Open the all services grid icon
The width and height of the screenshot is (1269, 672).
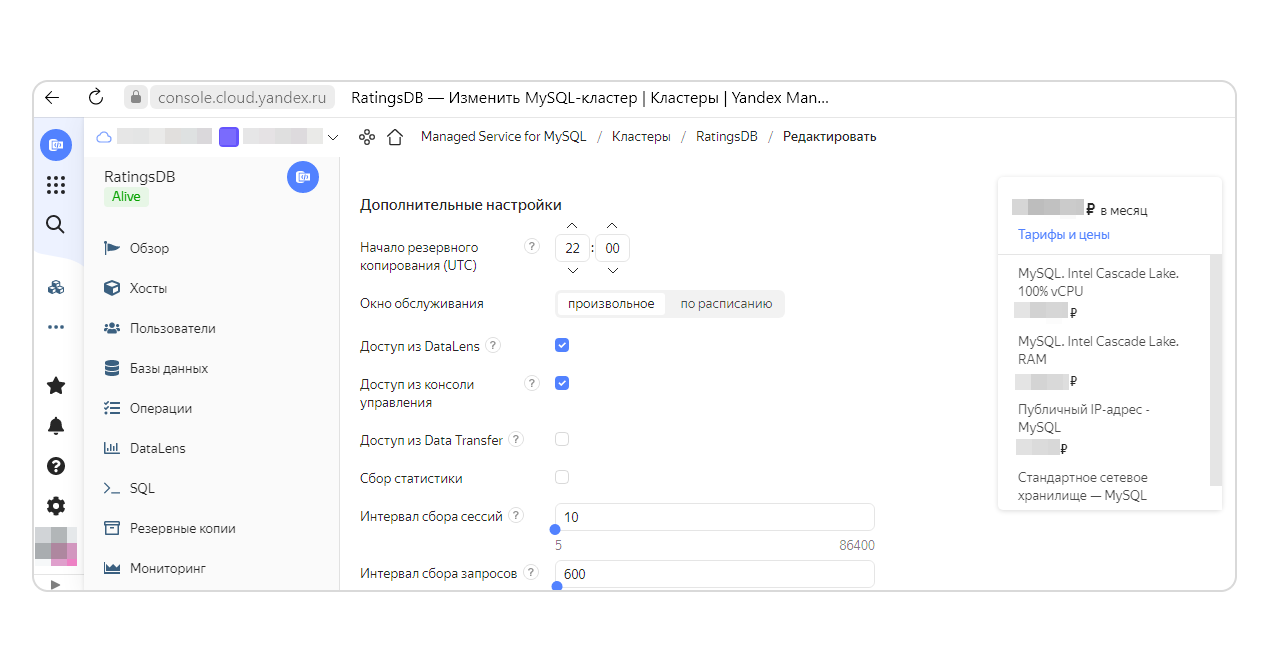[x=56, y=185]
